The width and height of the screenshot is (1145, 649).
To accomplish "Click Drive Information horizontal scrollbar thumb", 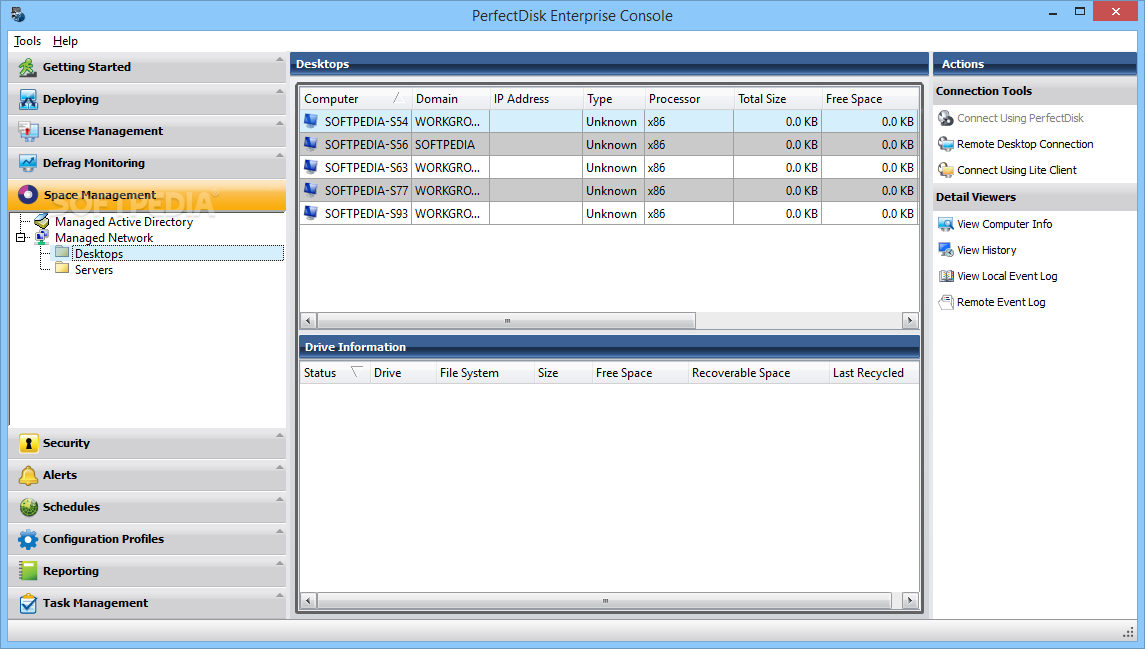I will pos(604,601).
